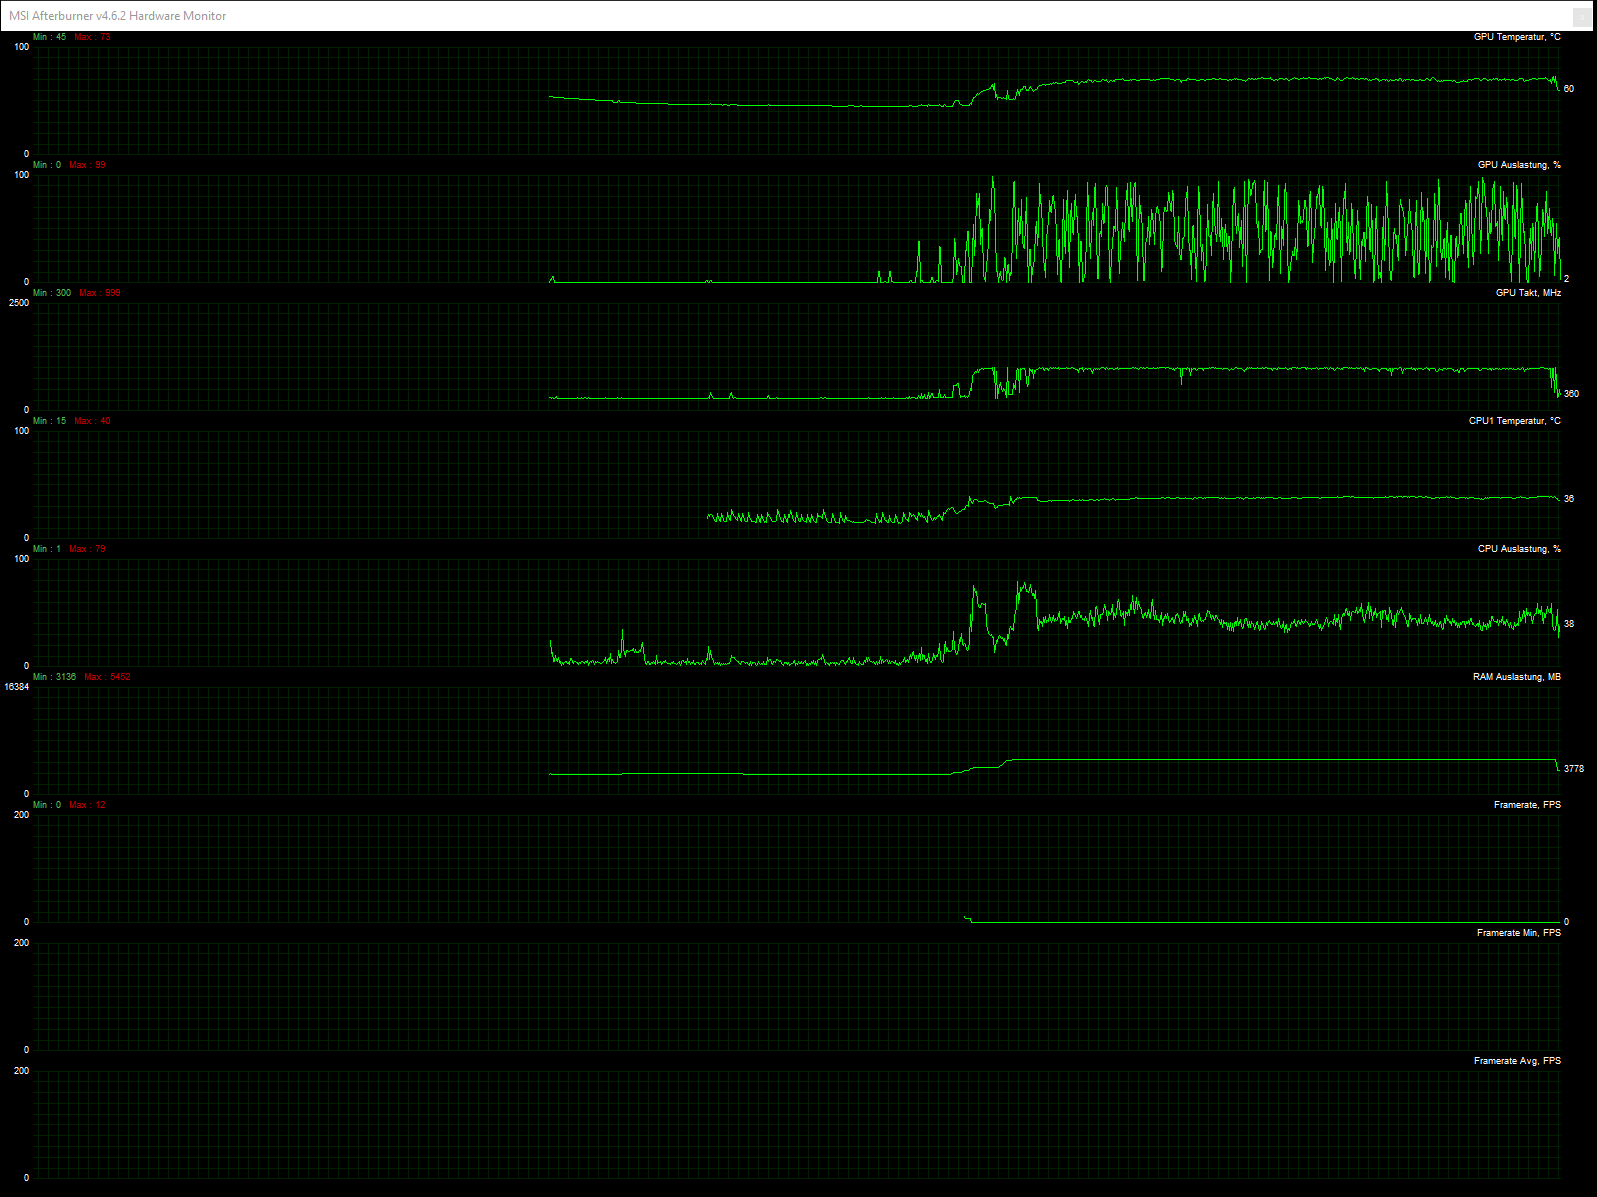Click the 16384 axis label of RAM graph
Image resolution: width=1597 pixels, height=1197 pixels.
point(17,687)
